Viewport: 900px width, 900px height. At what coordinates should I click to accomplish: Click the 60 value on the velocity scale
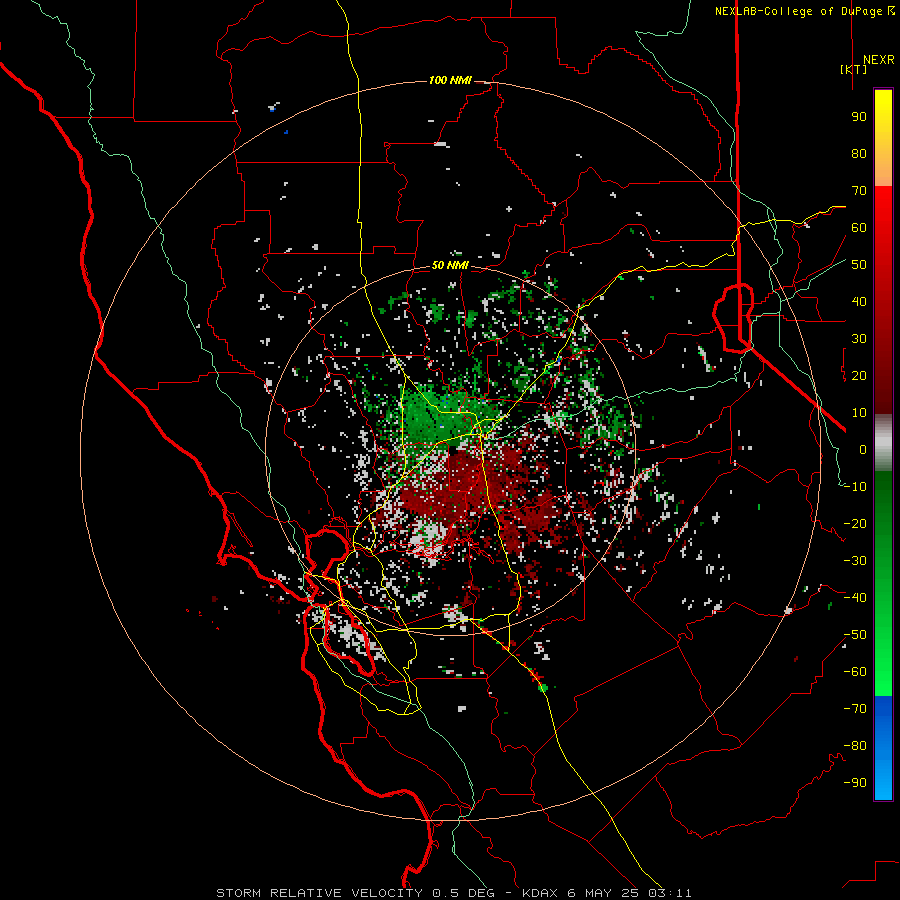(859, 227)
